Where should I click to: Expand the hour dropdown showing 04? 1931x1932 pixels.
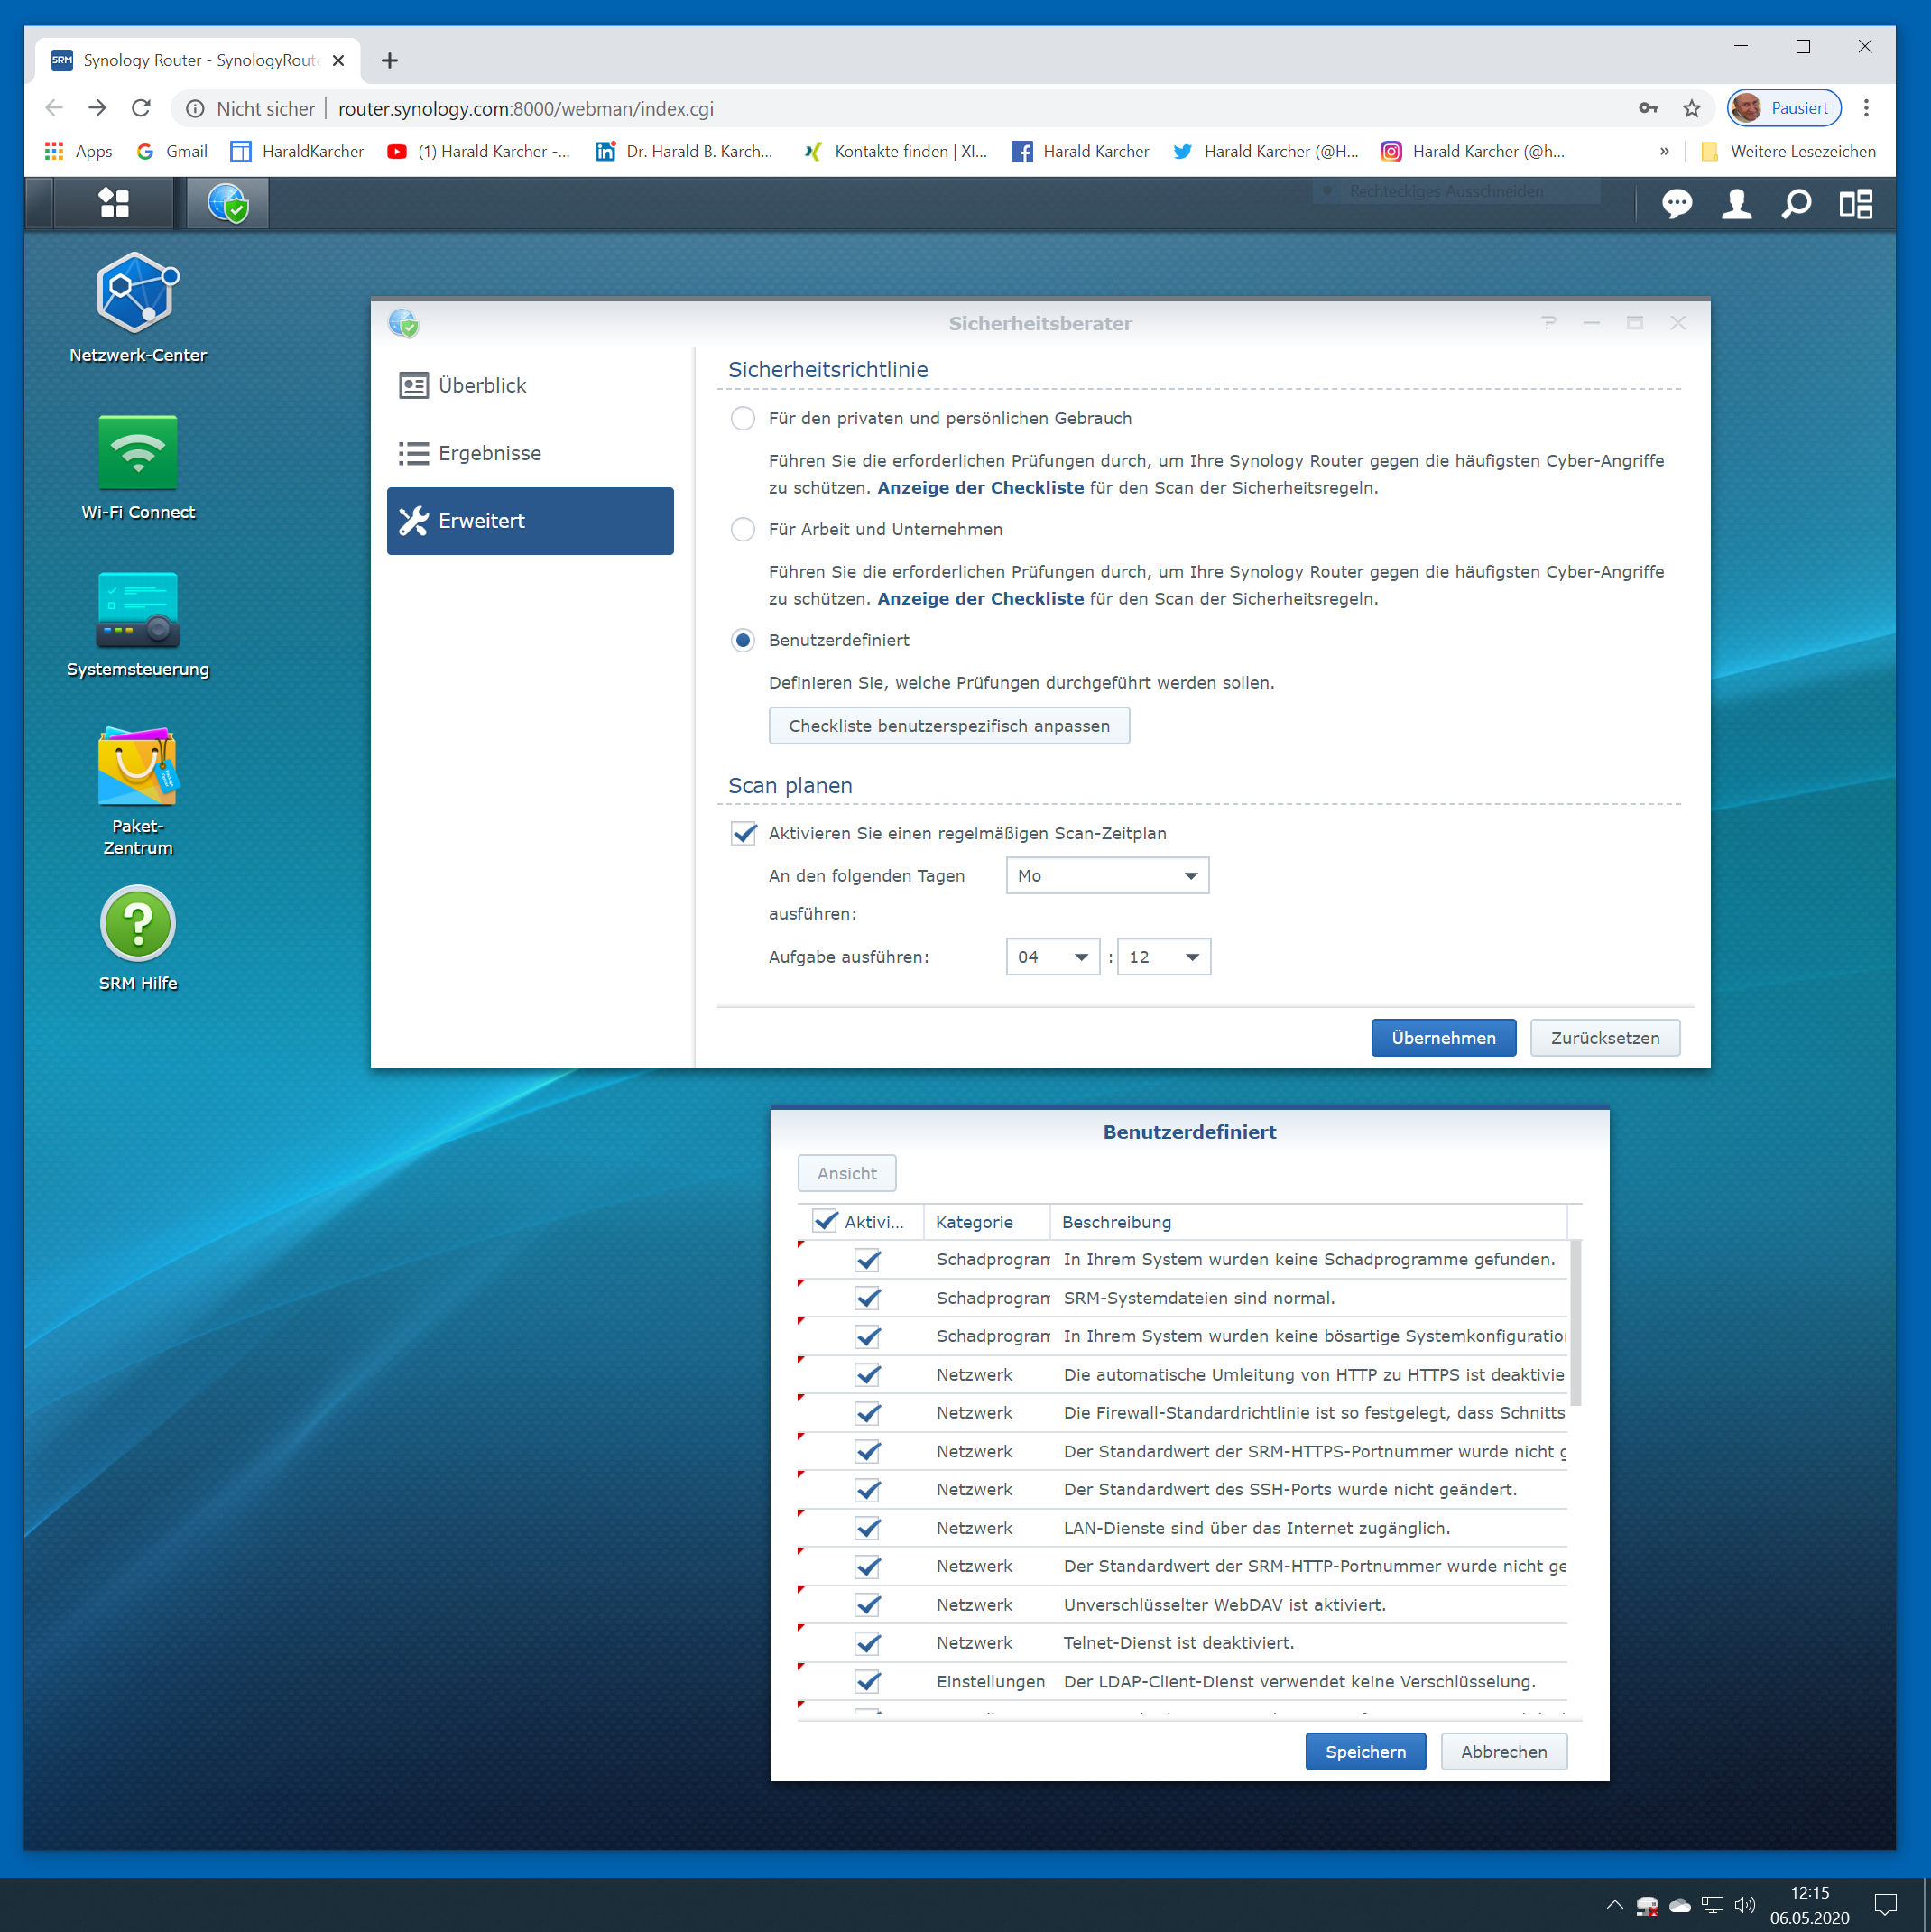tap(1052, 957)
